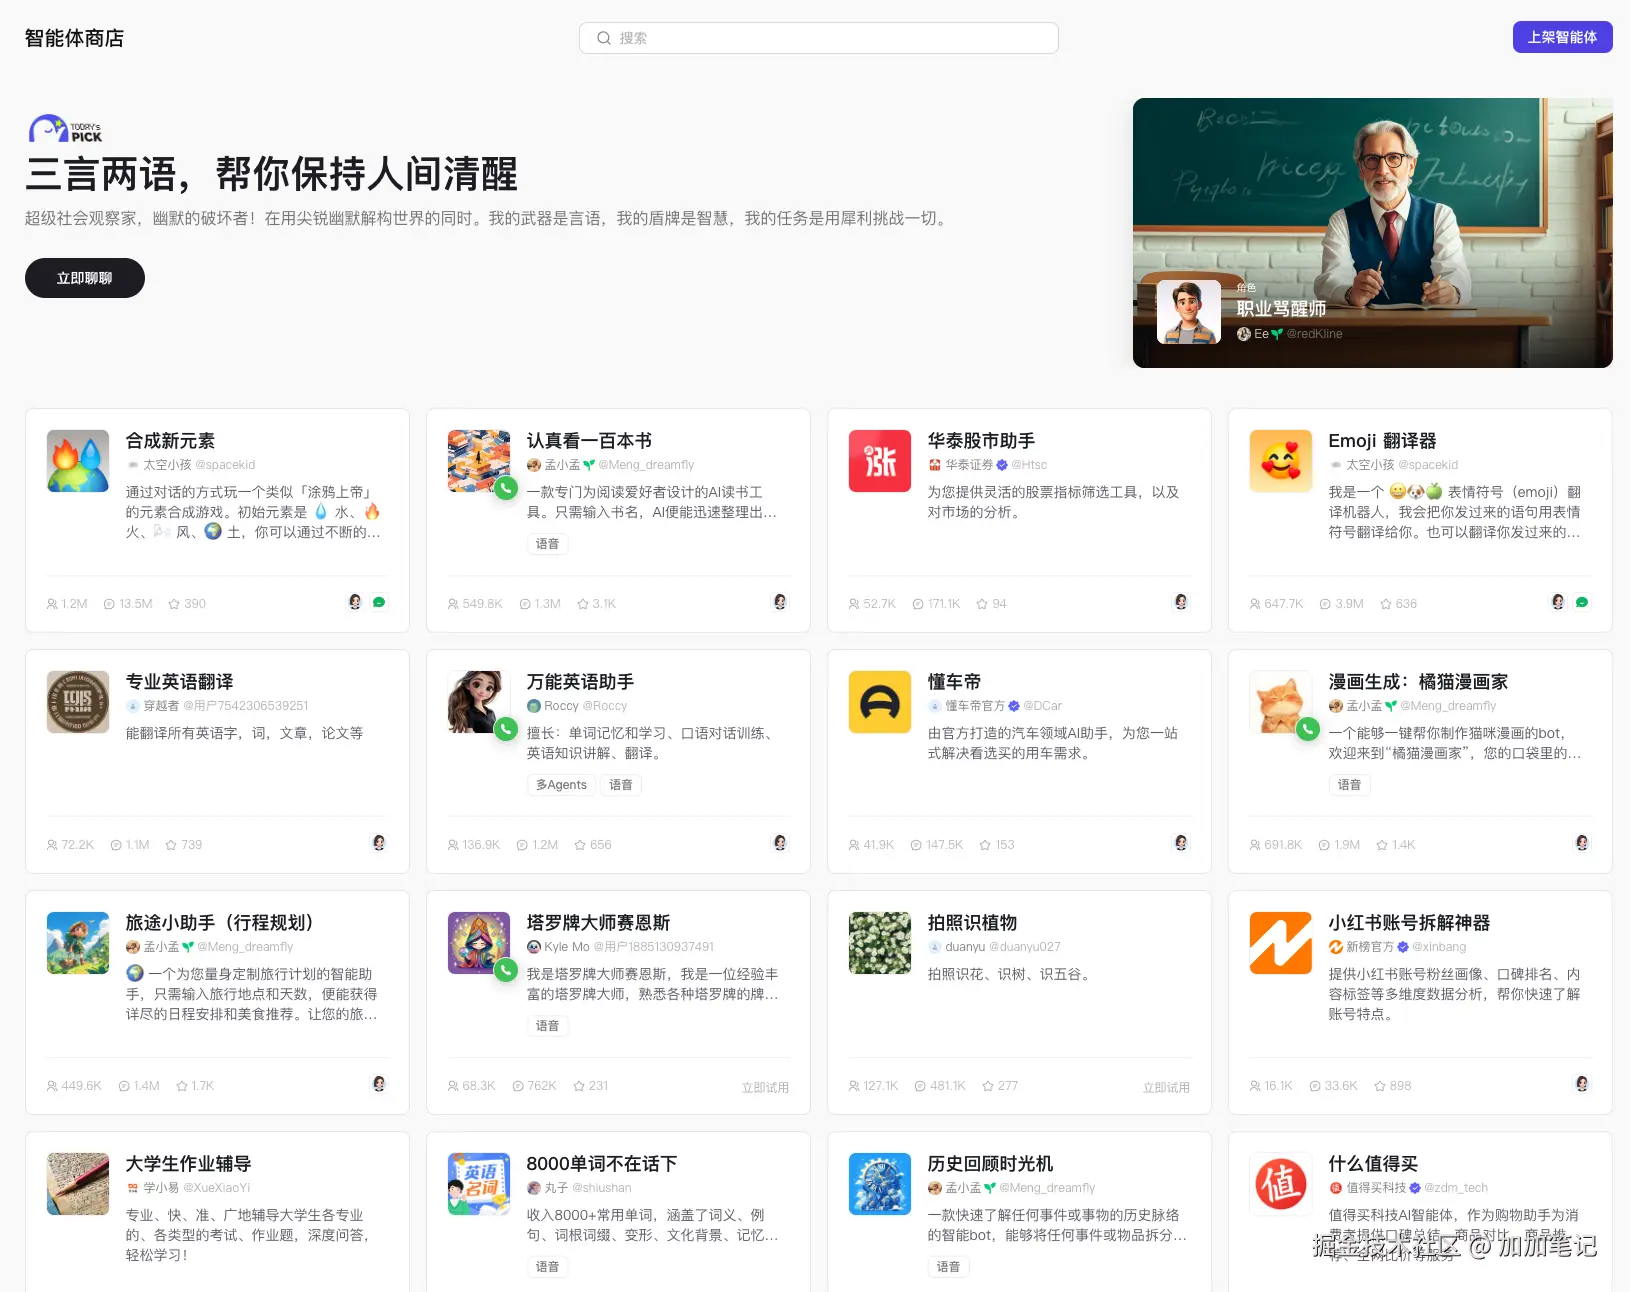Click the 旅途小助手 travel icon

[78, 943]
